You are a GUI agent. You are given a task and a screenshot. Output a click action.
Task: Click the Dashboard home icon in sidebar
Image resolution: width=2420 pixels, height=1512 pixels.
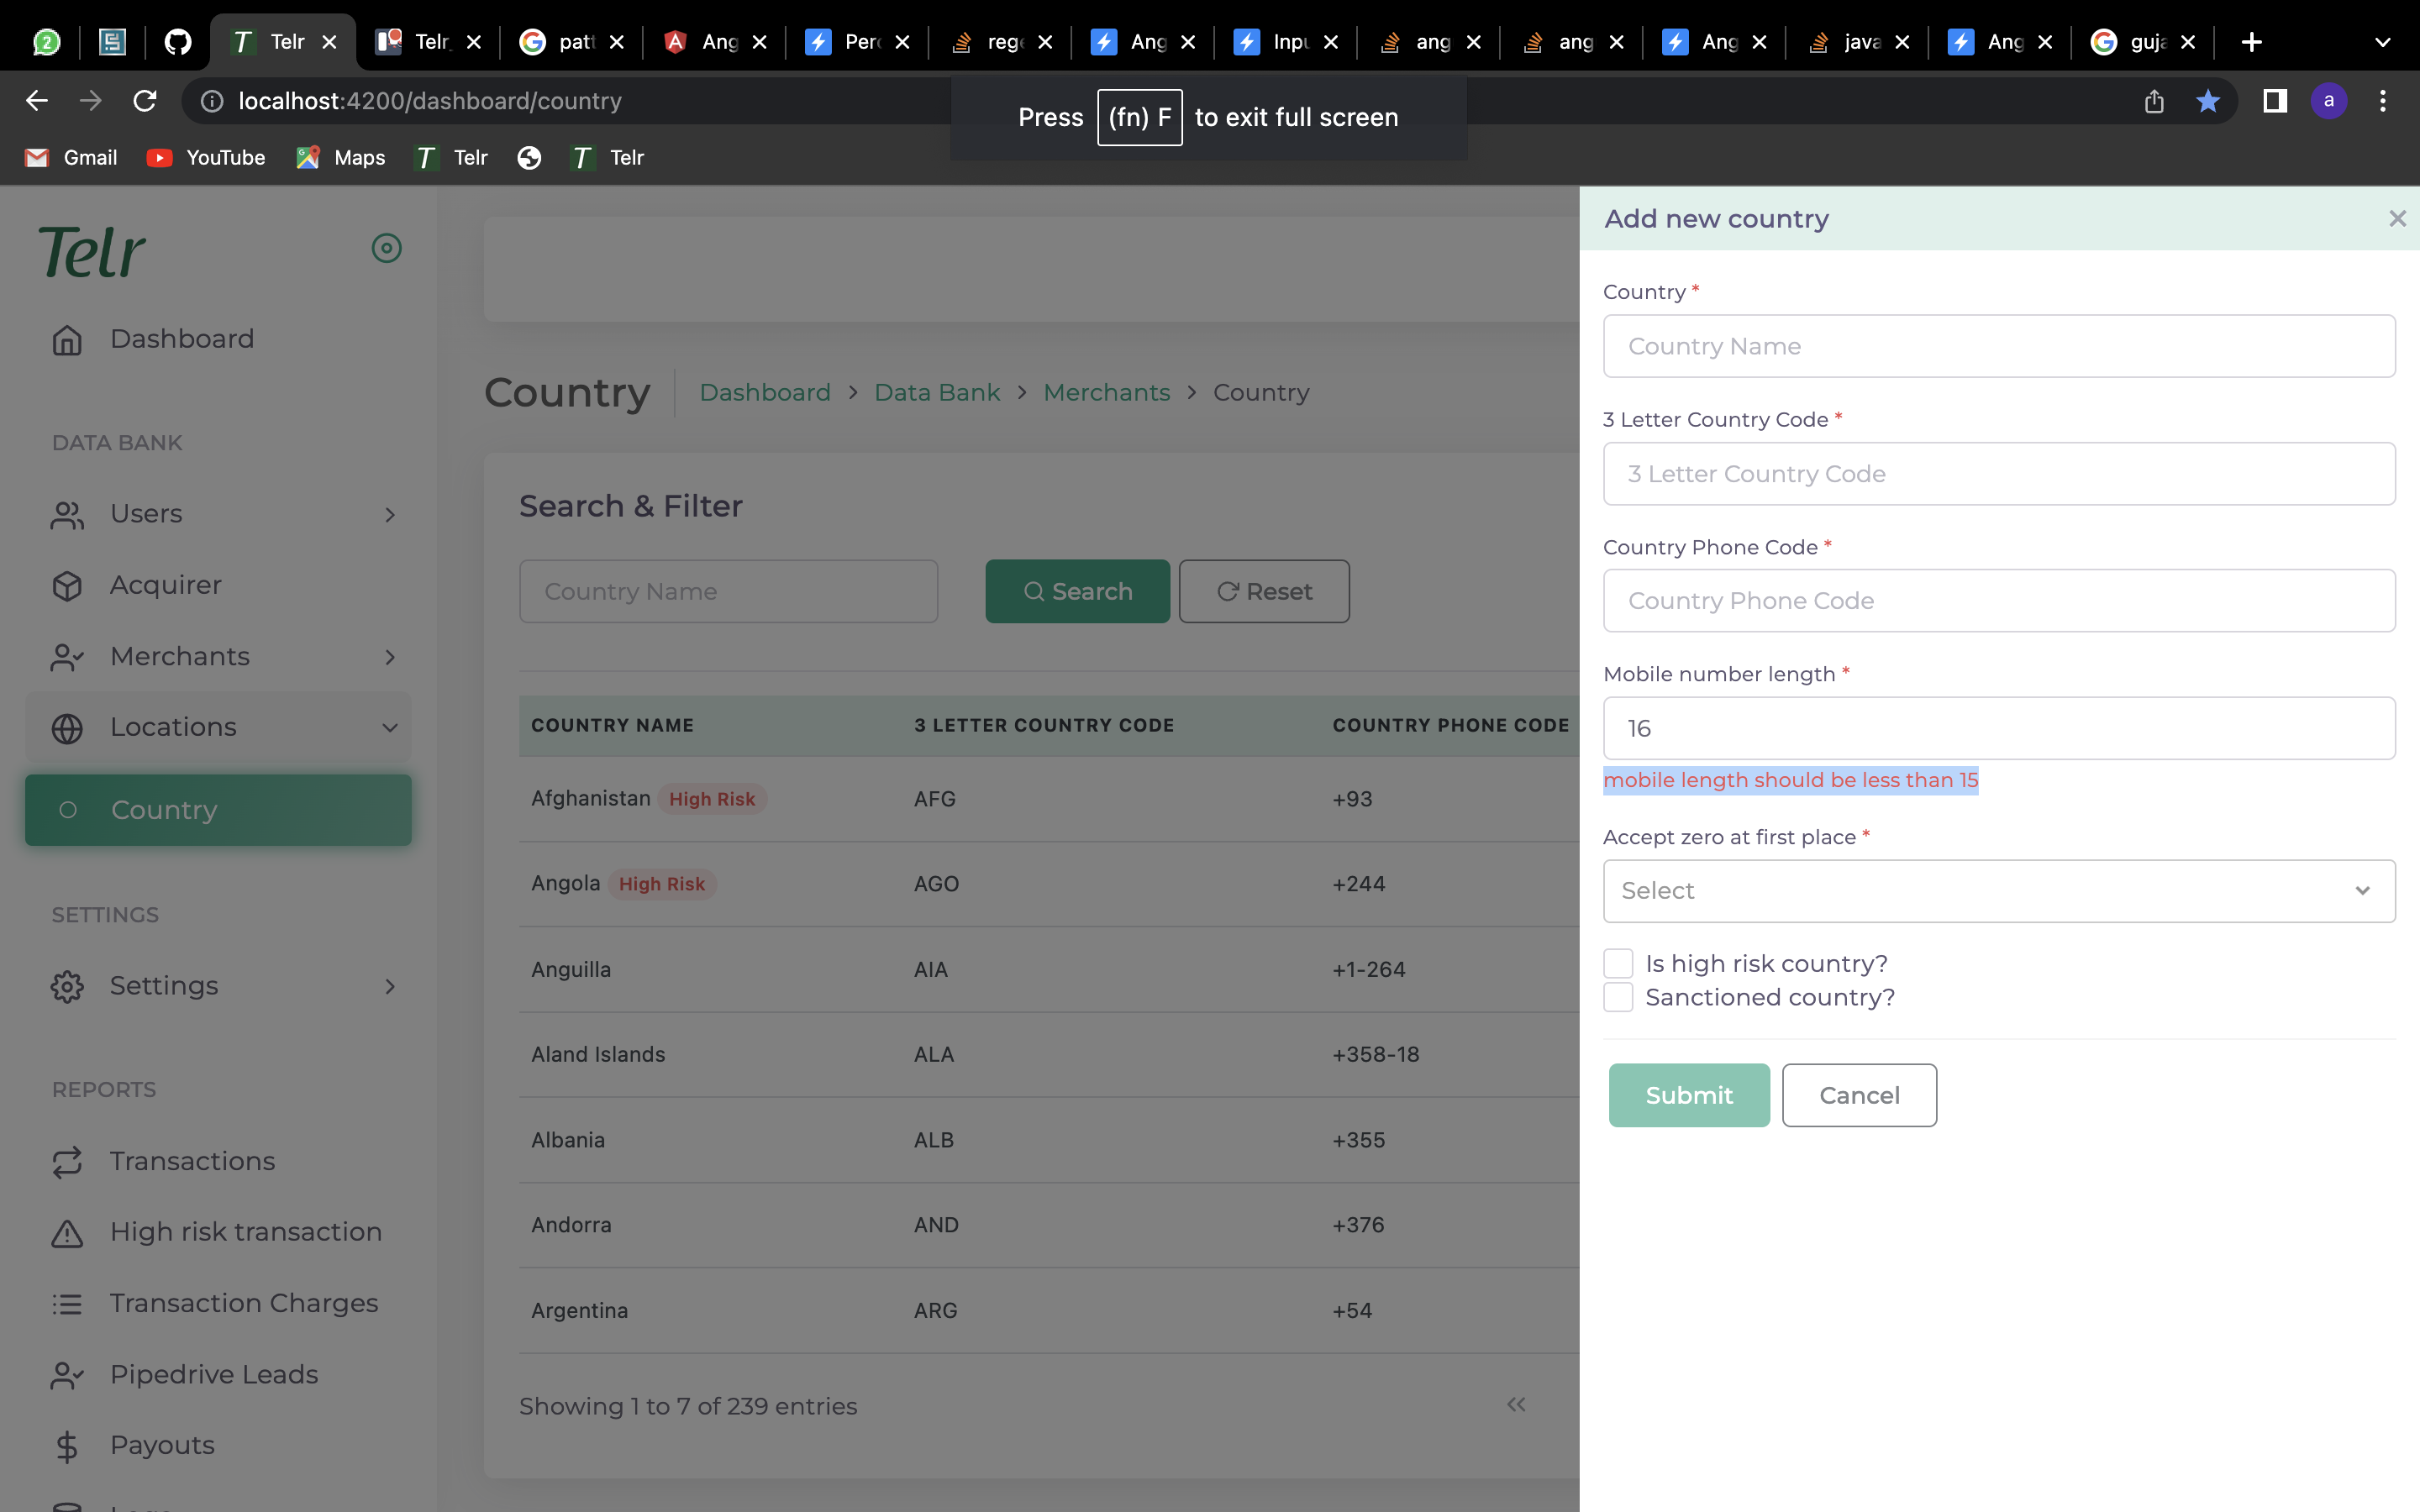[67, 340]
